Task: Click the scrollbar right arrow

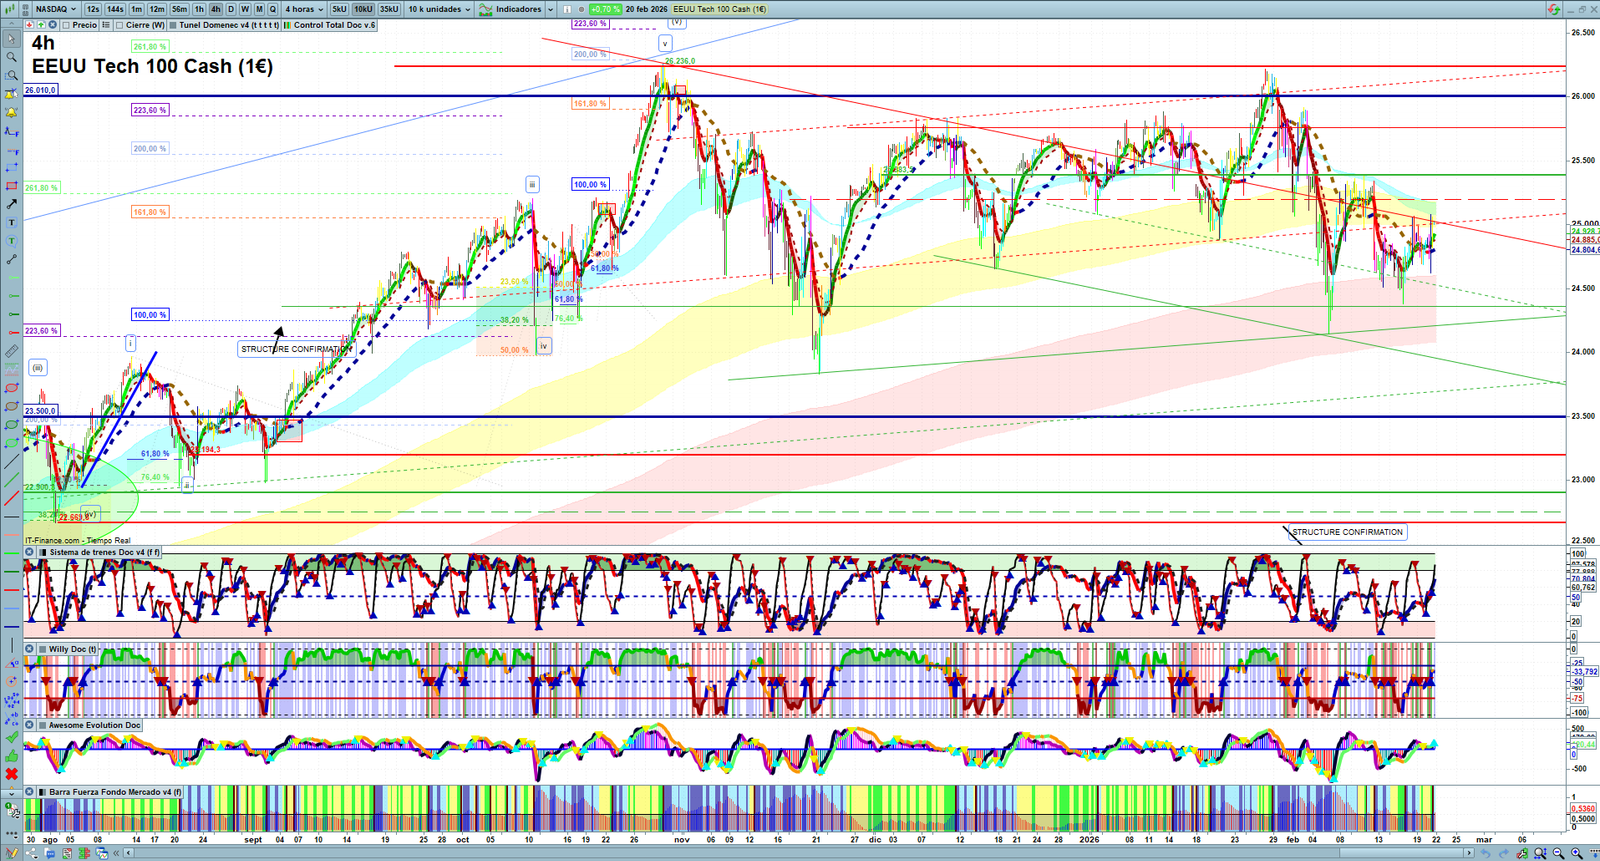Action: pyautogui.click(x=1468, y=853)
